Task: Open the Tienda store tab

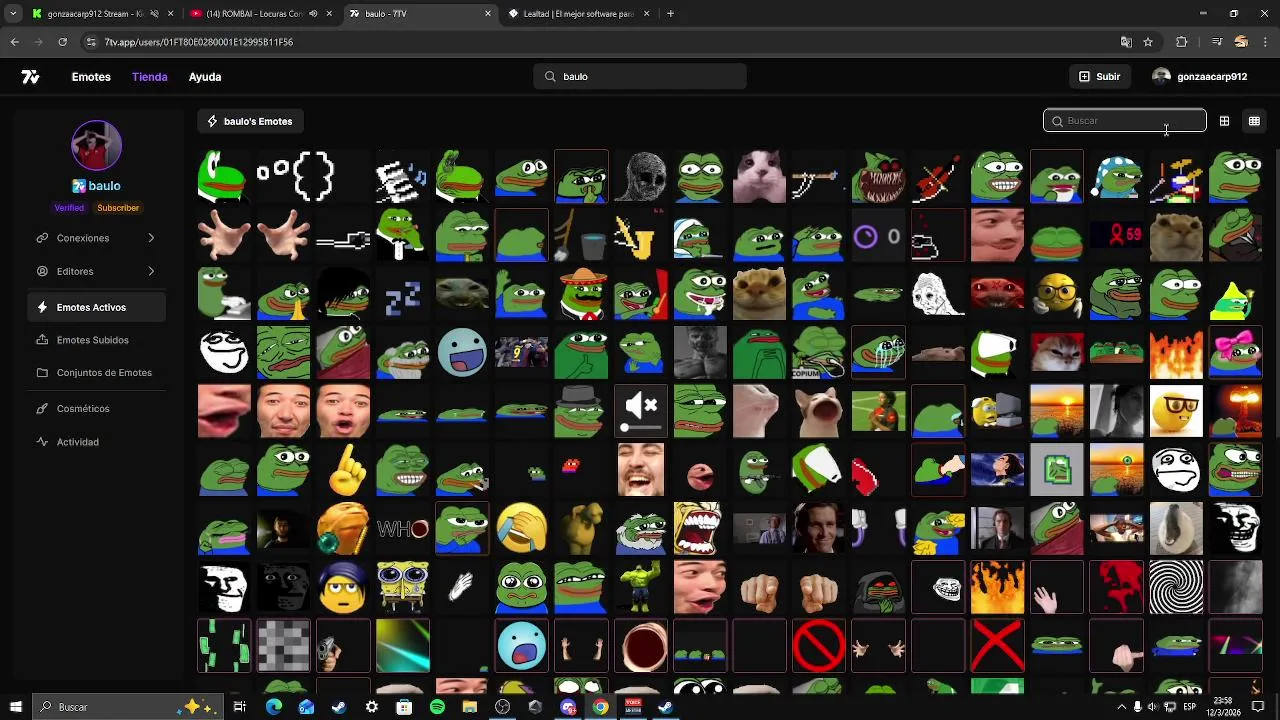Action: pyautogui.click(x=150, y=77)
